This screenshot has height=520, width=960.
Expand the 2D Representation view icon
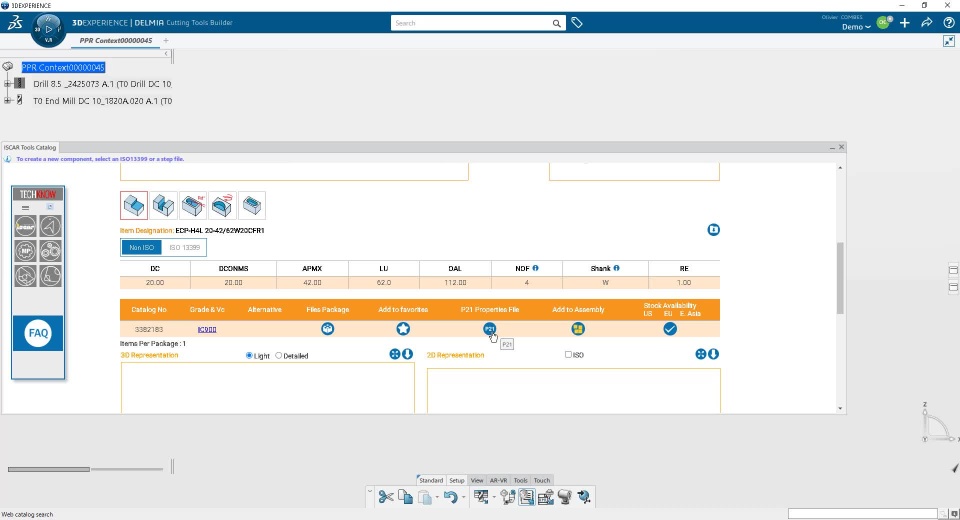pos(701,354)
